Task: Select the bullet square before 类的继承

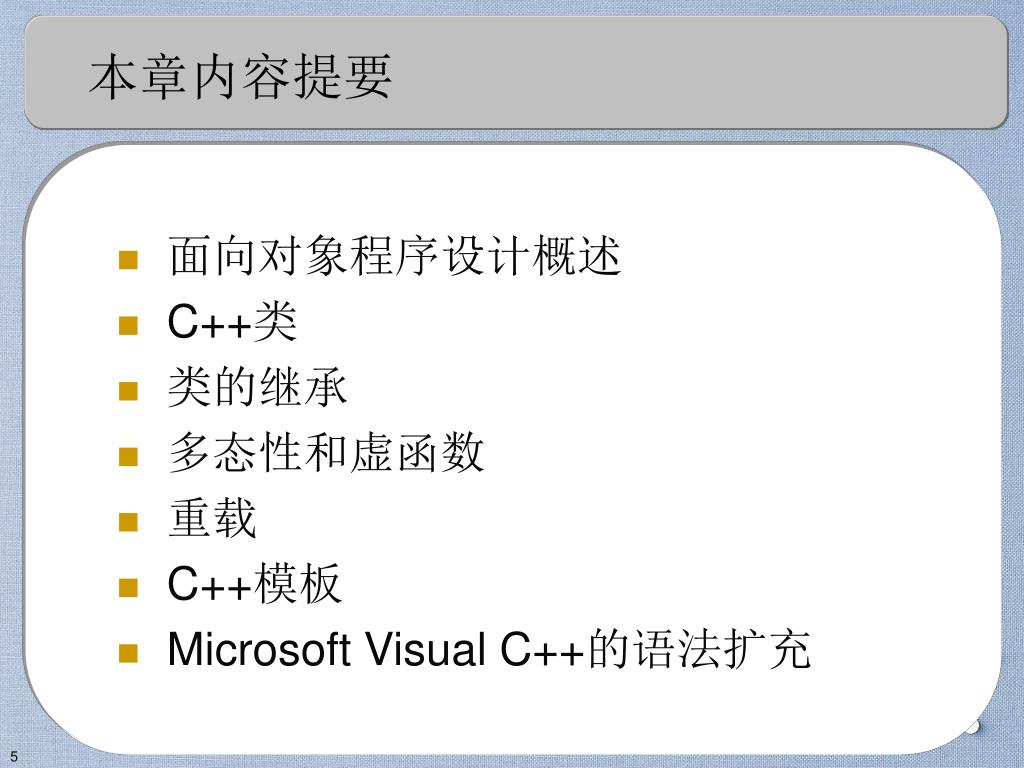Action: coord(128,391)
